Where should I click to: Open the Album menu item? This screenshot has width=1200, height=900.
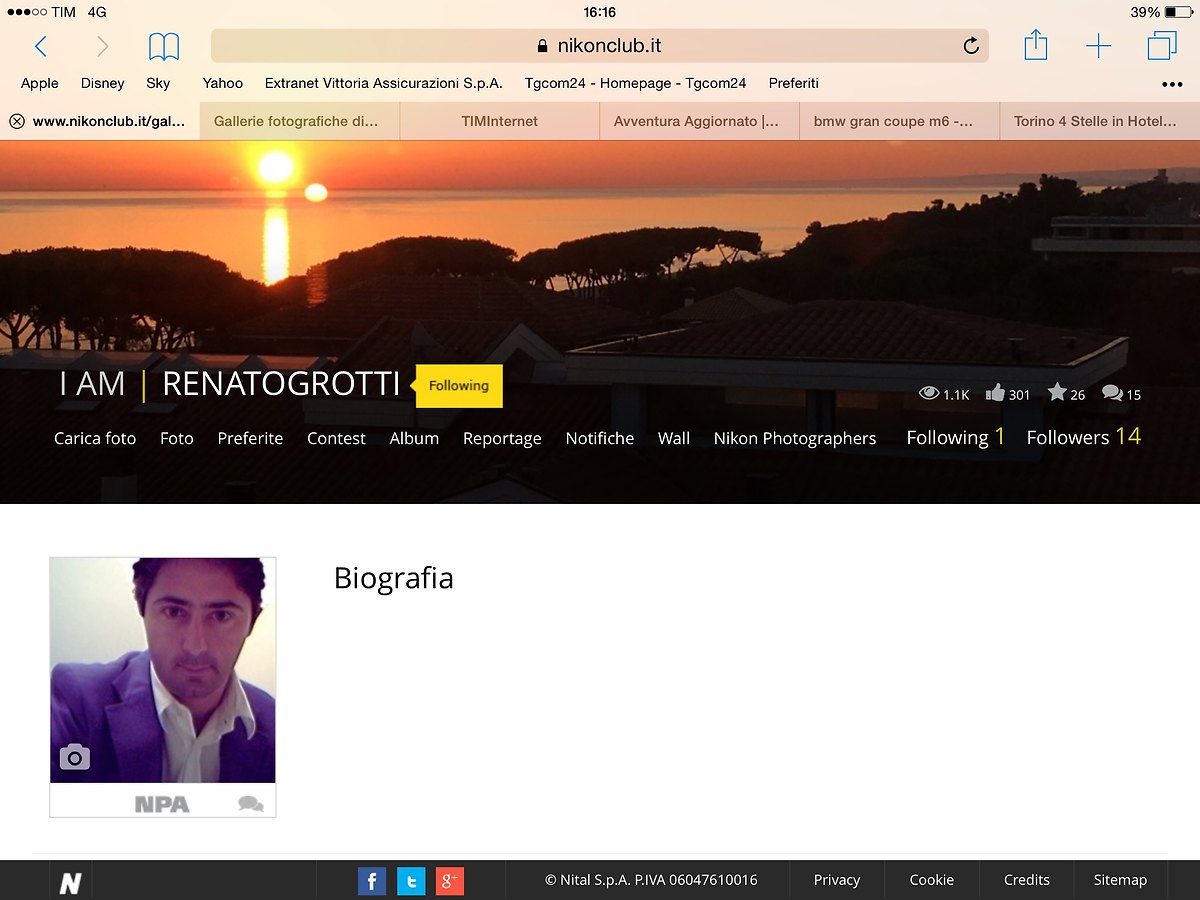click(x=414, y=438)
